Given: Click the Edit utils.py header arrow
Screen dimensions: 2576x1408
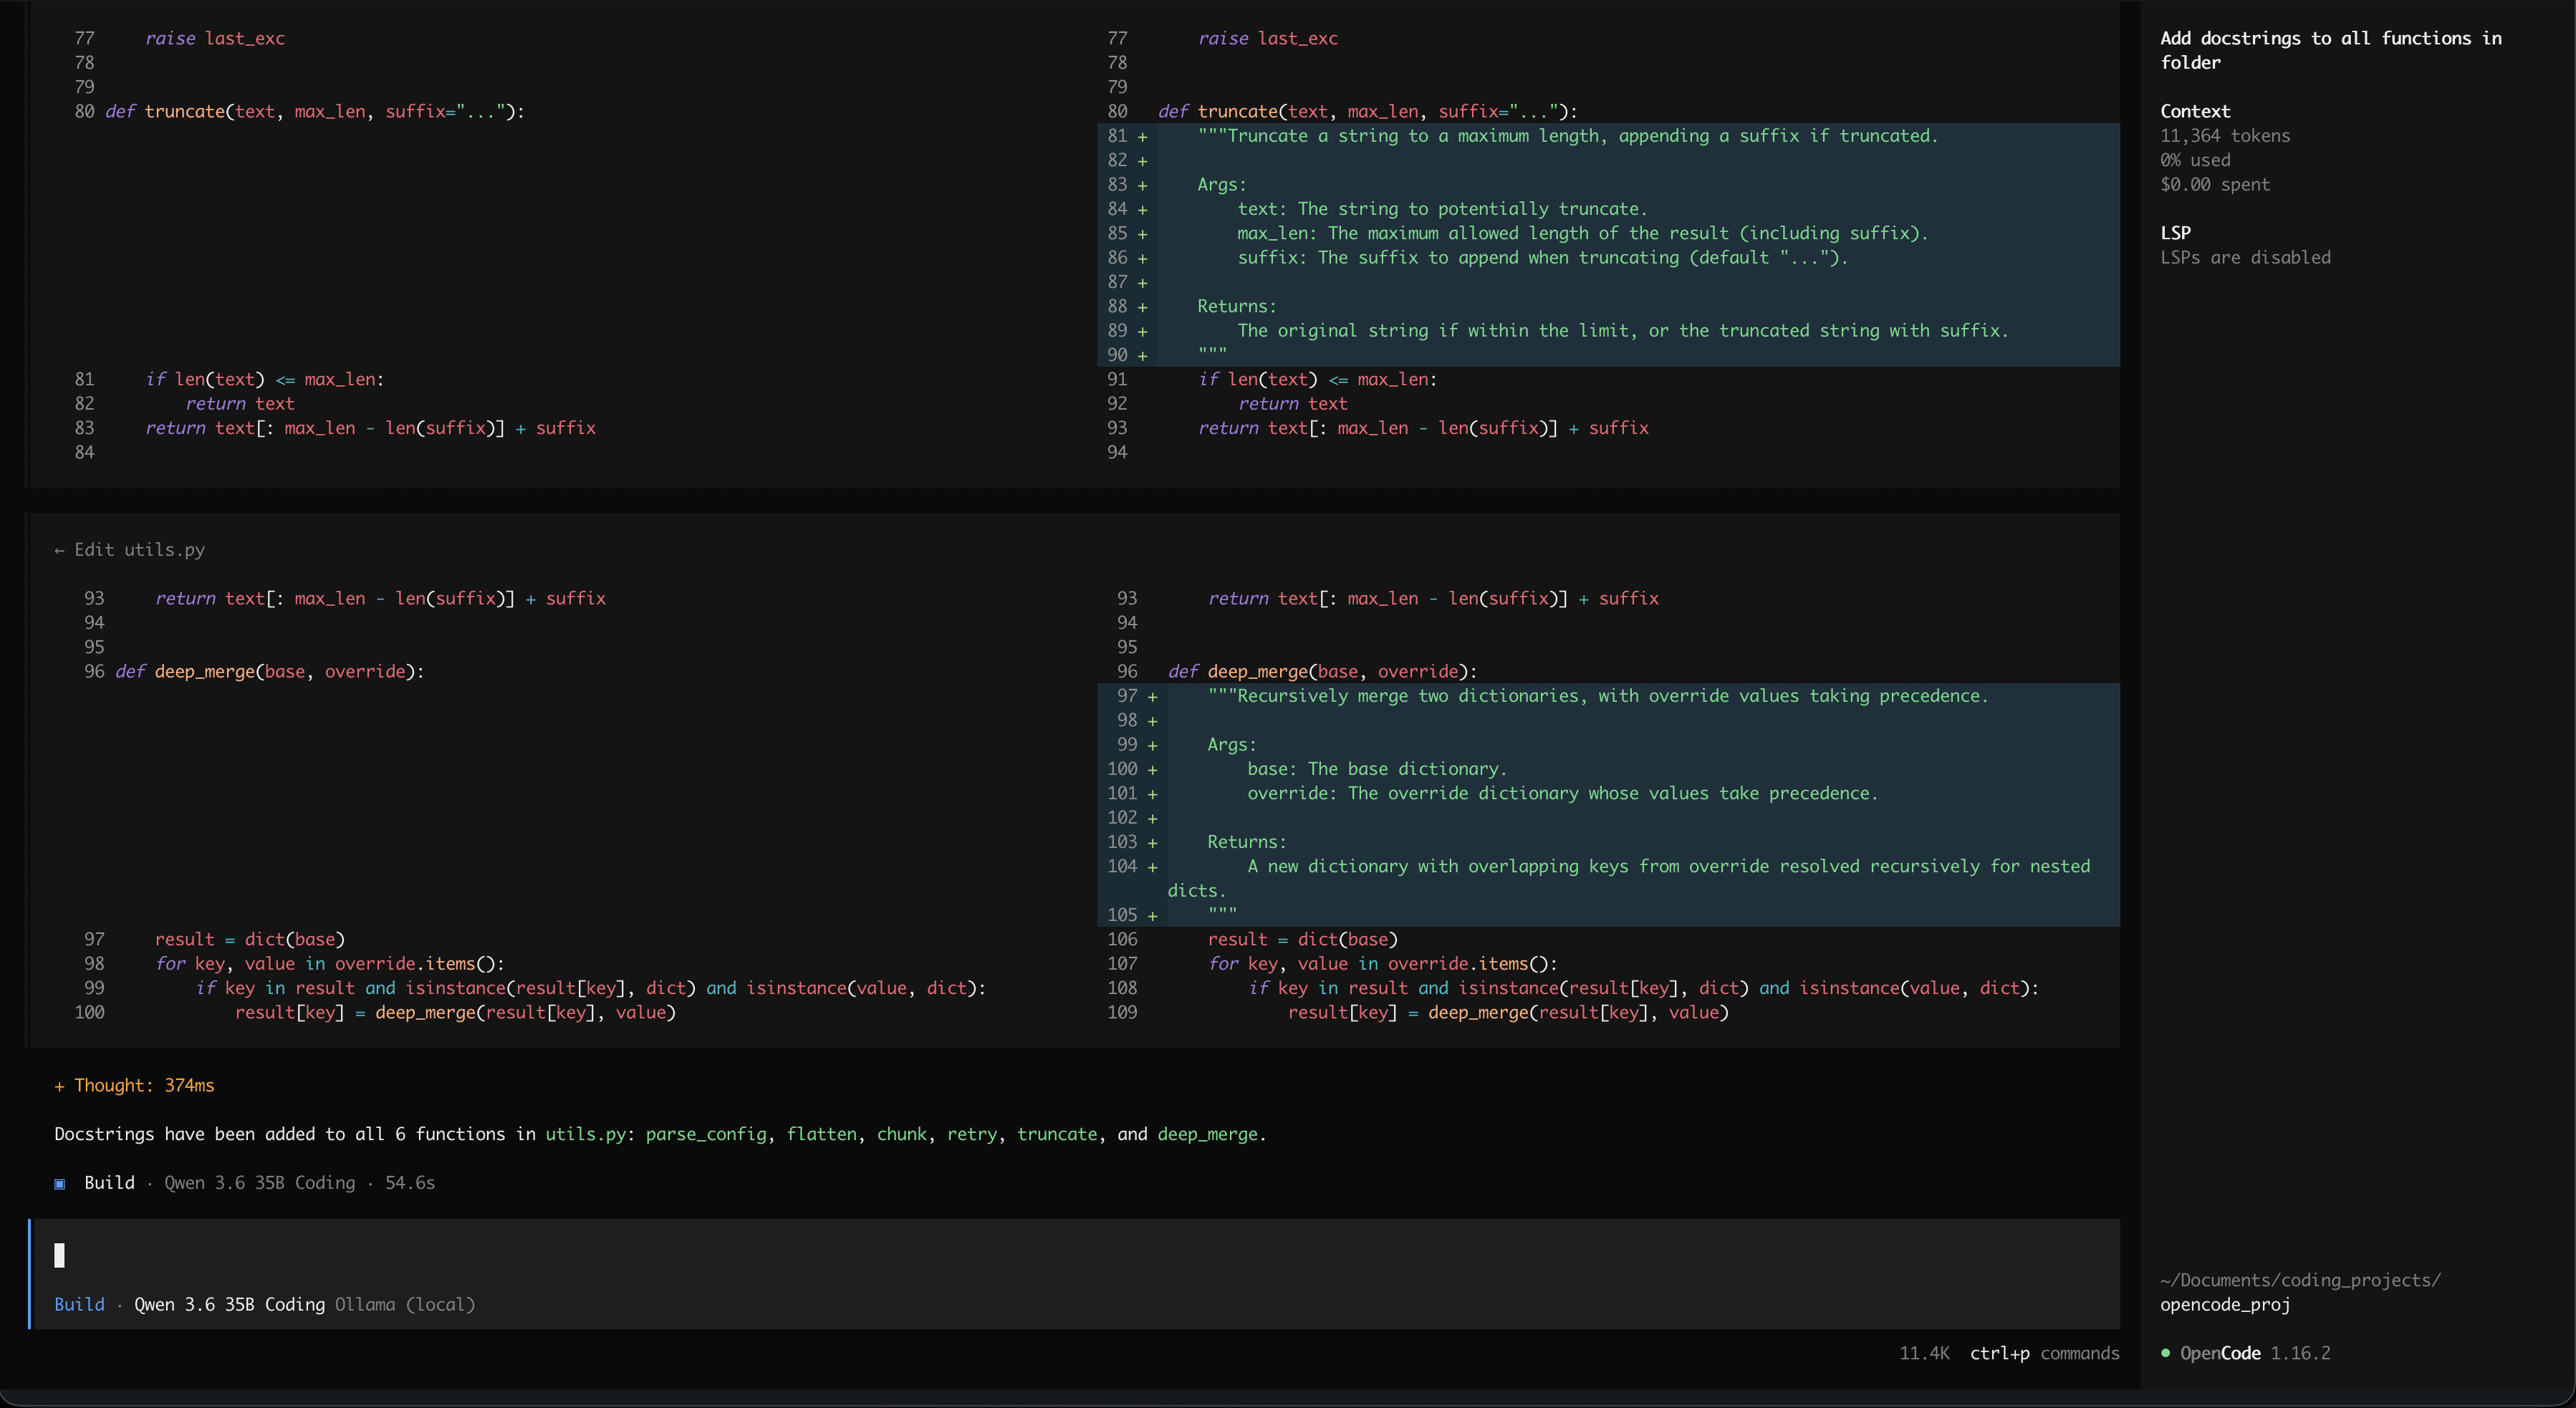Looking at the screenshot, I should pos(59,550).
